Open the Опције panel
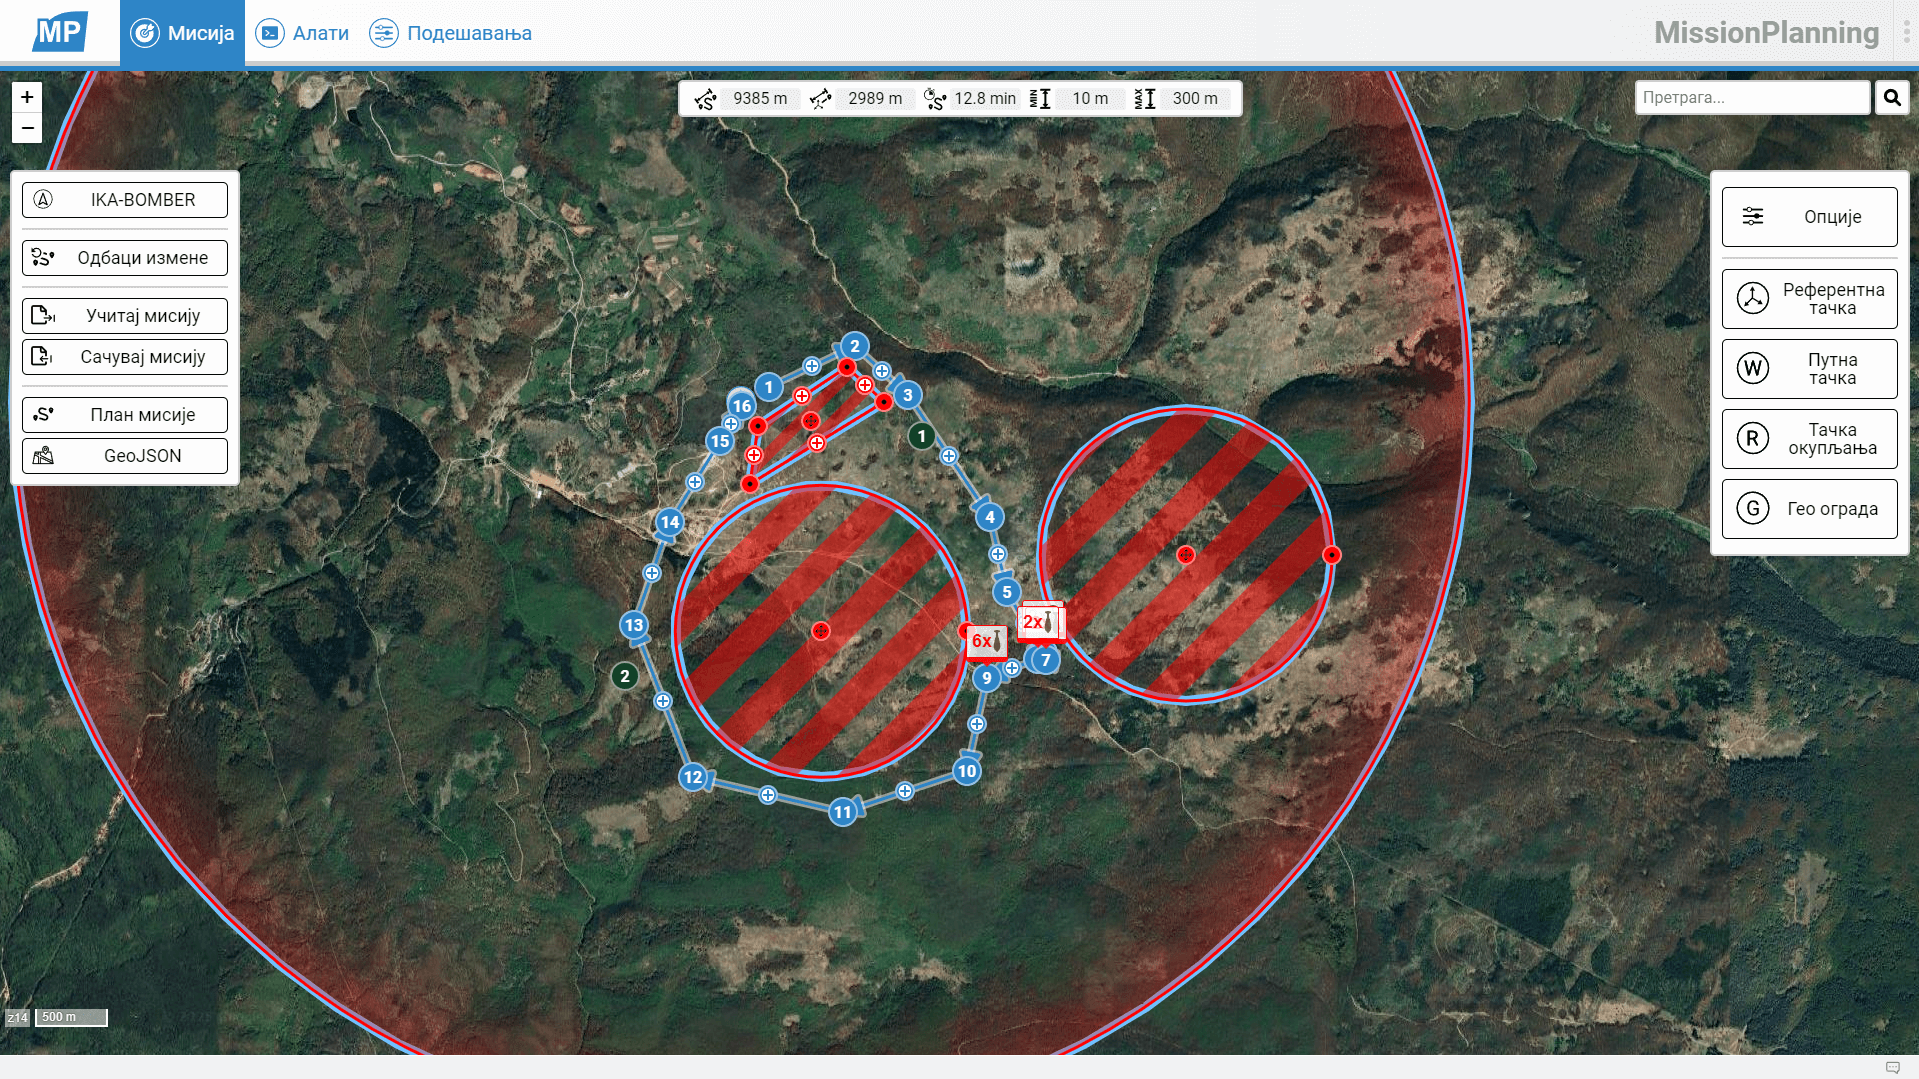This screenshot has width=1919, height=1079. click(x=1809, y=216)
